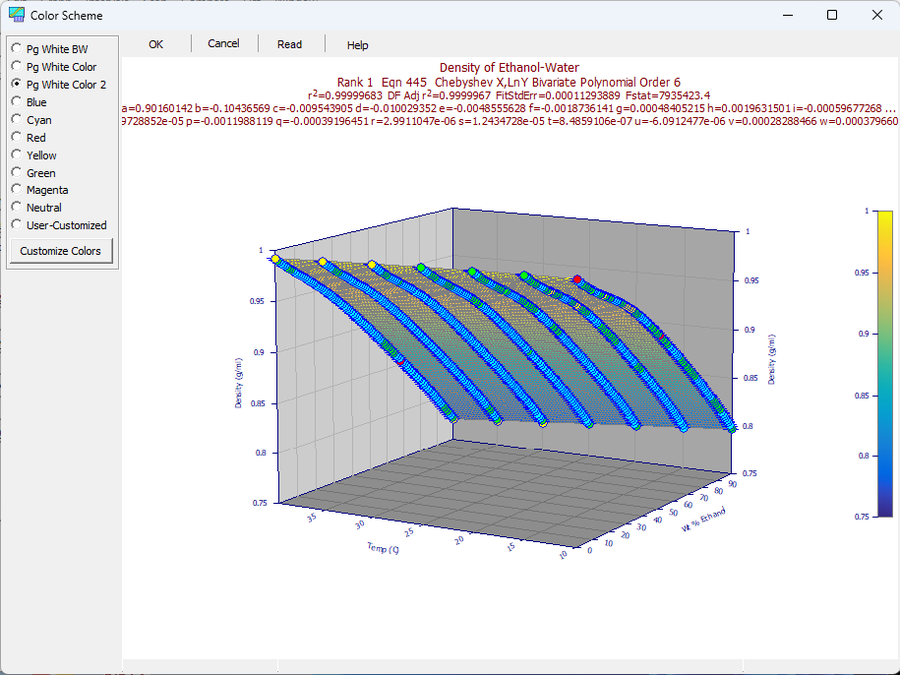This screenshot has height=675, width=900.
Task: Select Pg White Color 2 radio button
Action: [59, 84]
